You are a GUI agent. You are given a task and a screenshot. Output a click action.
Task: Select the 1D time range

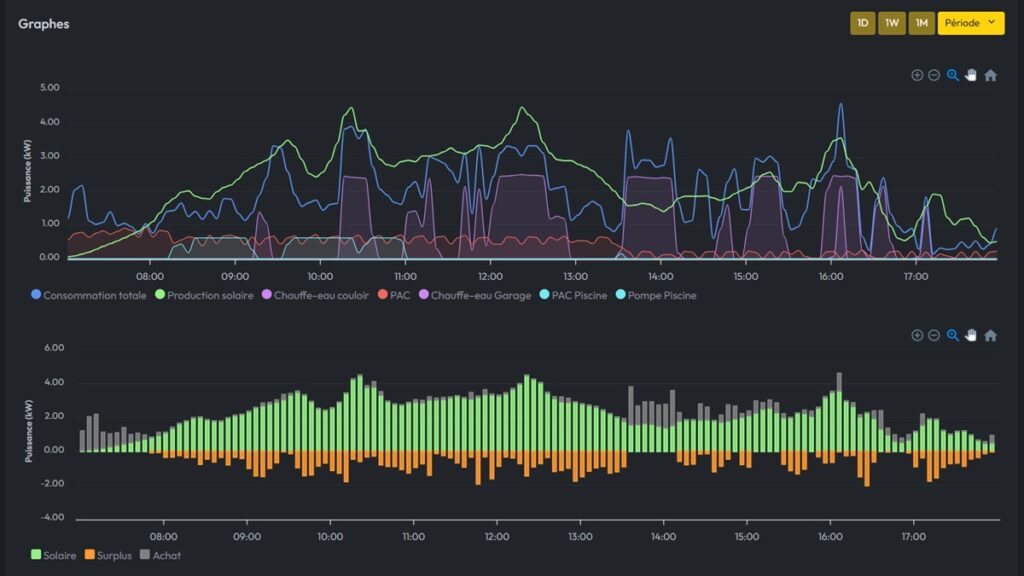pos(862,23)
